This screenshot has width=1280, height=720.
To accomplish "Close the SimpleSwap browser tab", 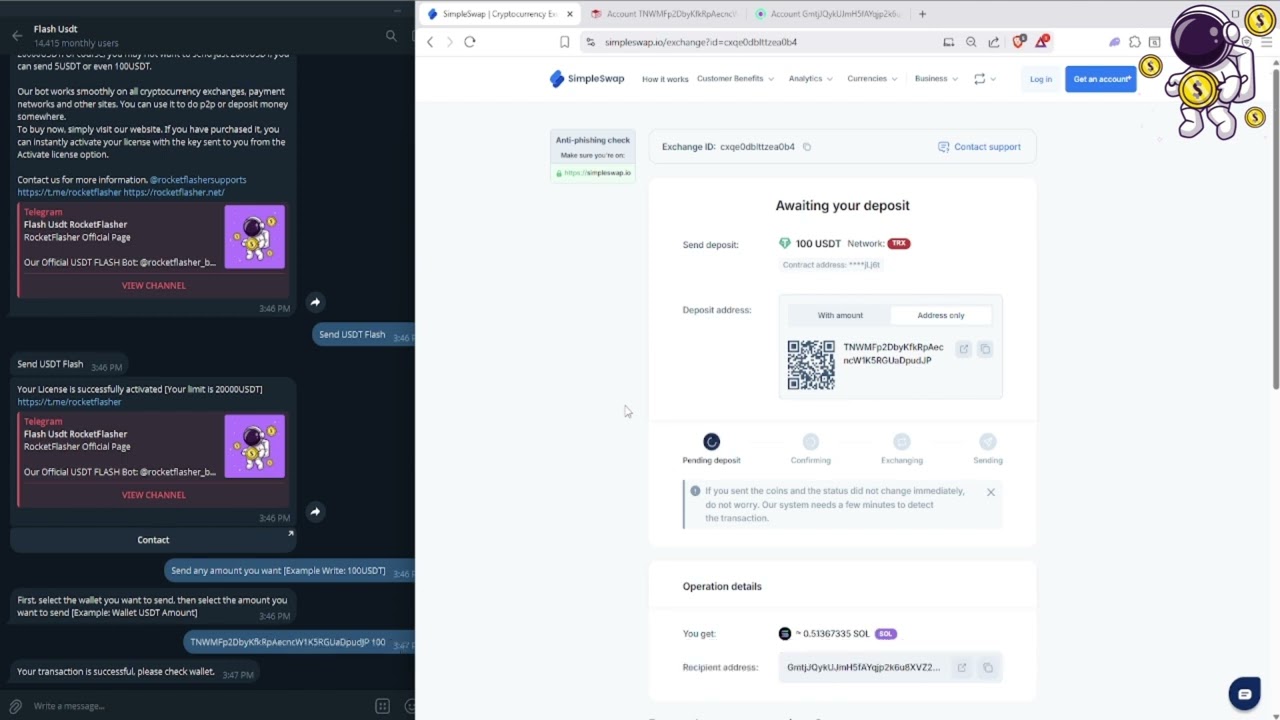I will [x=570, y=14].
